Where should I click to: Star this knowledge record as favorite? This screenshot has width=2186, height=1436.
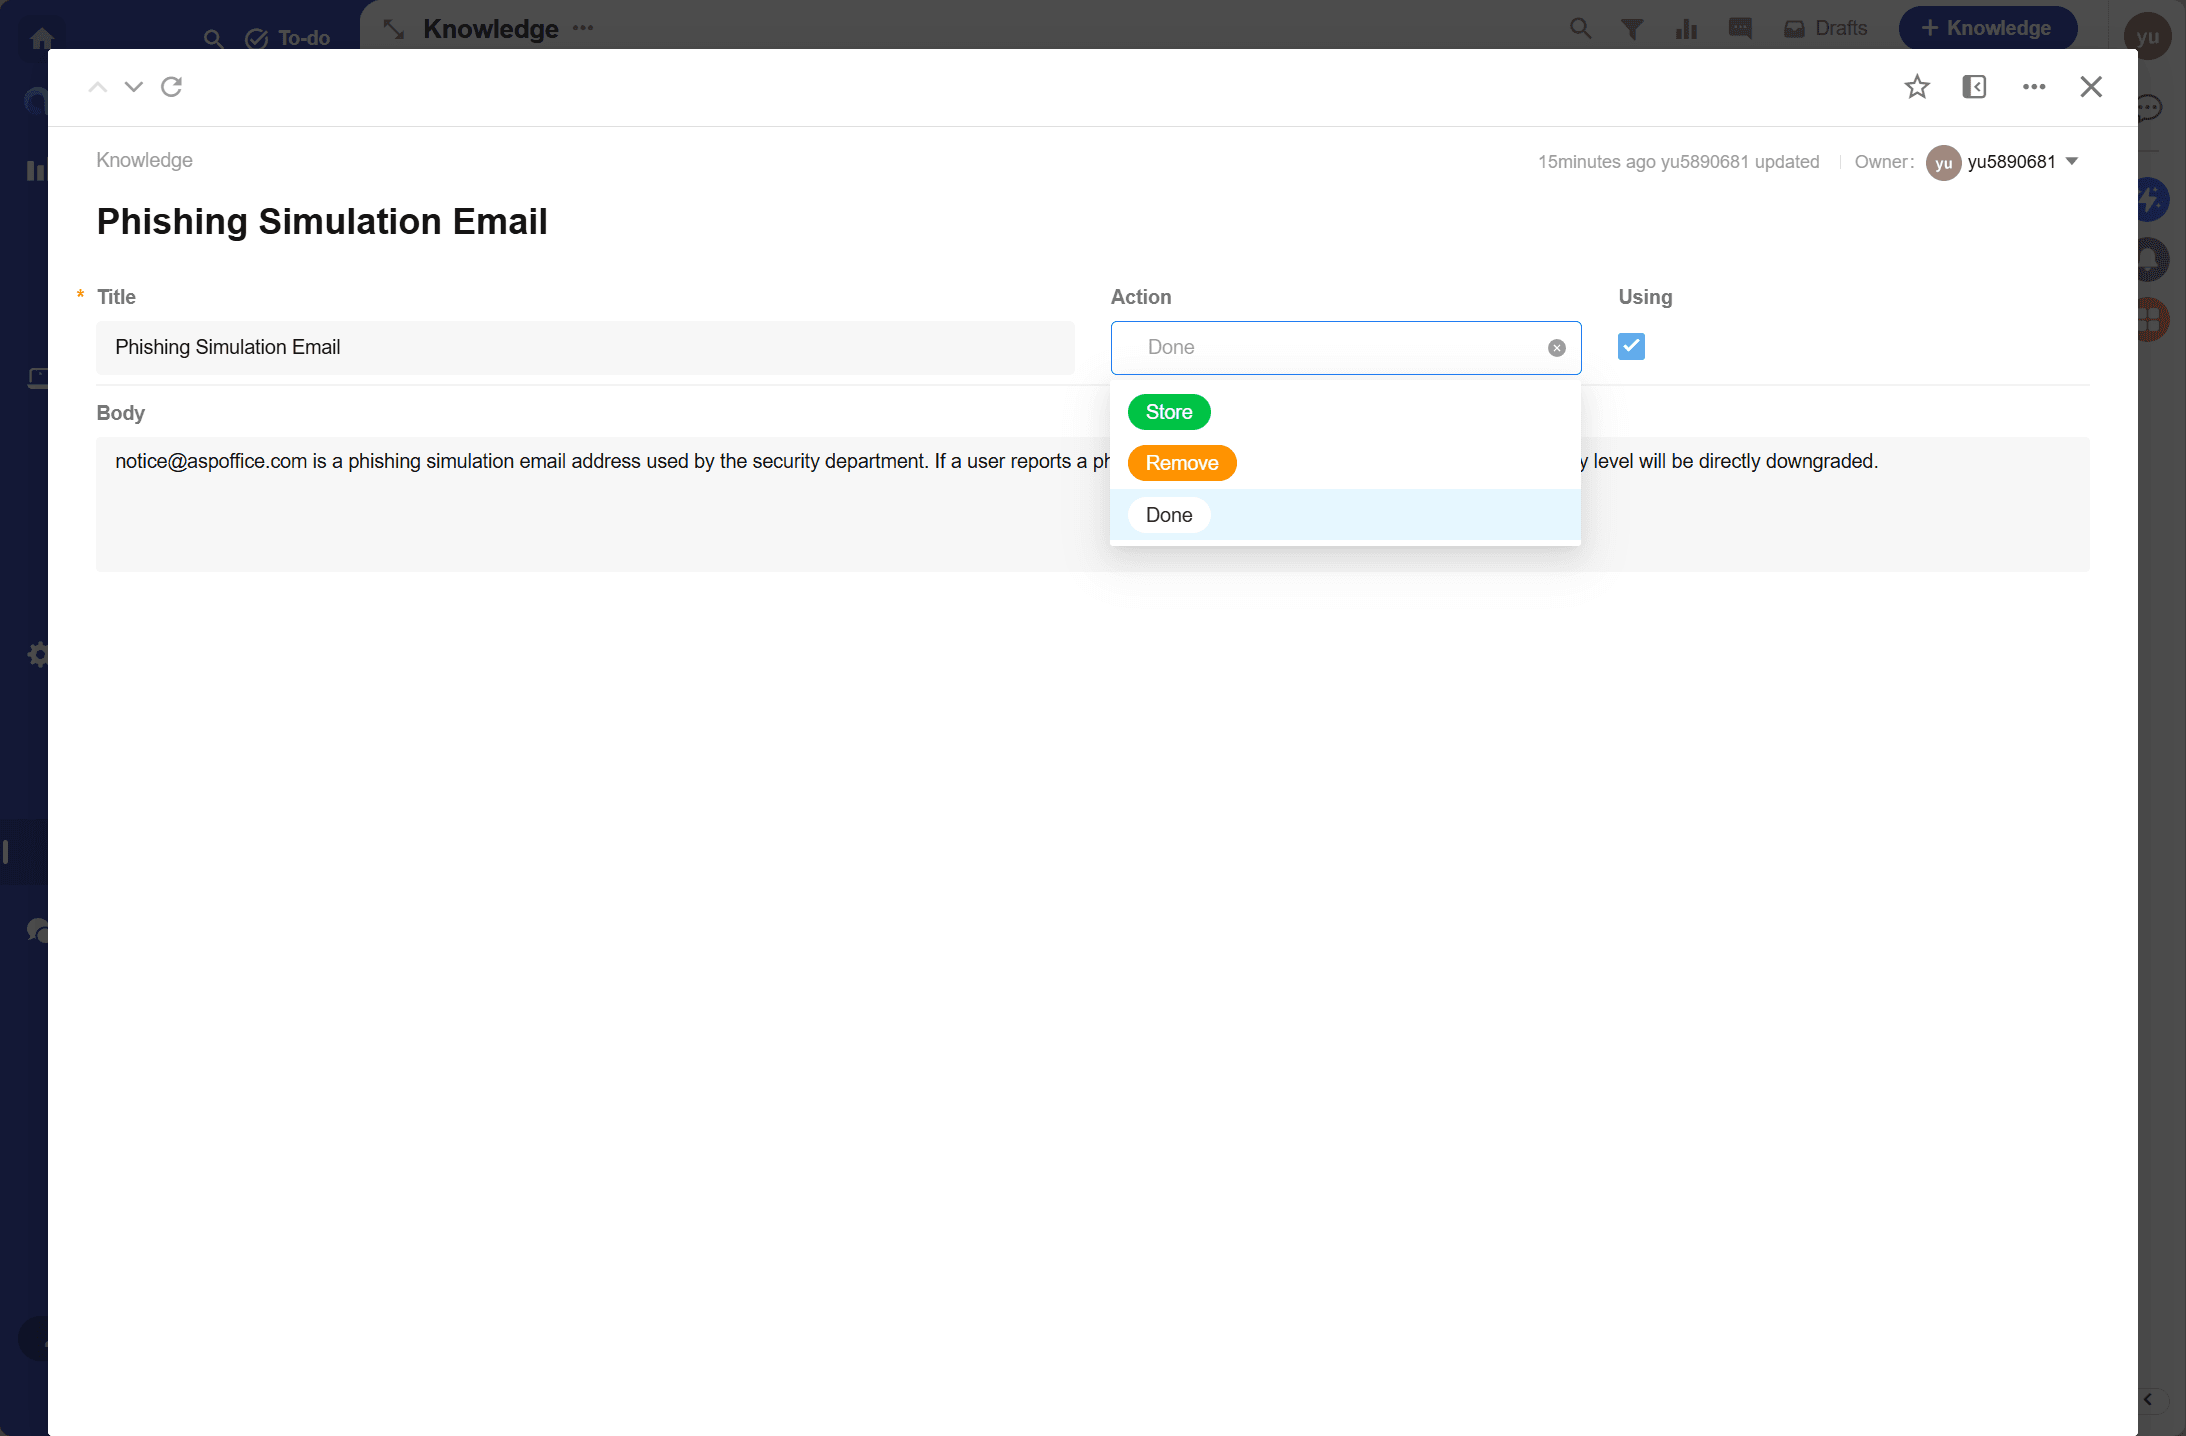(x=1916, y=87)
